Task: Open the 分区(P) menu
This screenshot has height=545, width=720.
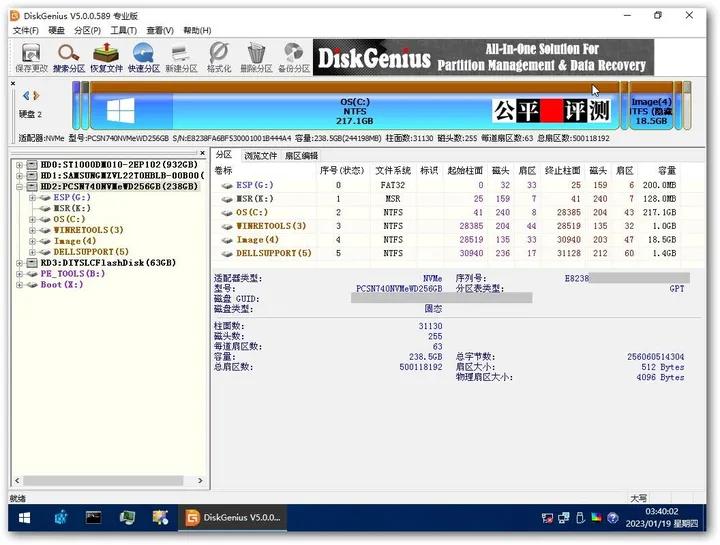Action: [88, 30]
